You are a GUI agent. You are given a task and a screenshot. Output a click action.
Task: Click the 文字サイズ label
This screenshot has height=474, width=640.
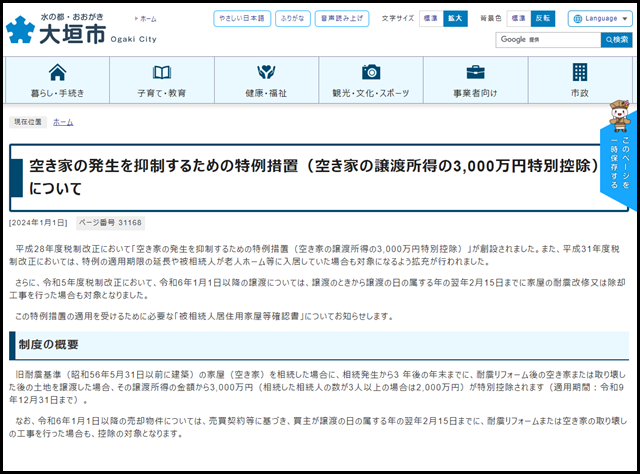(x=398, y=18)
